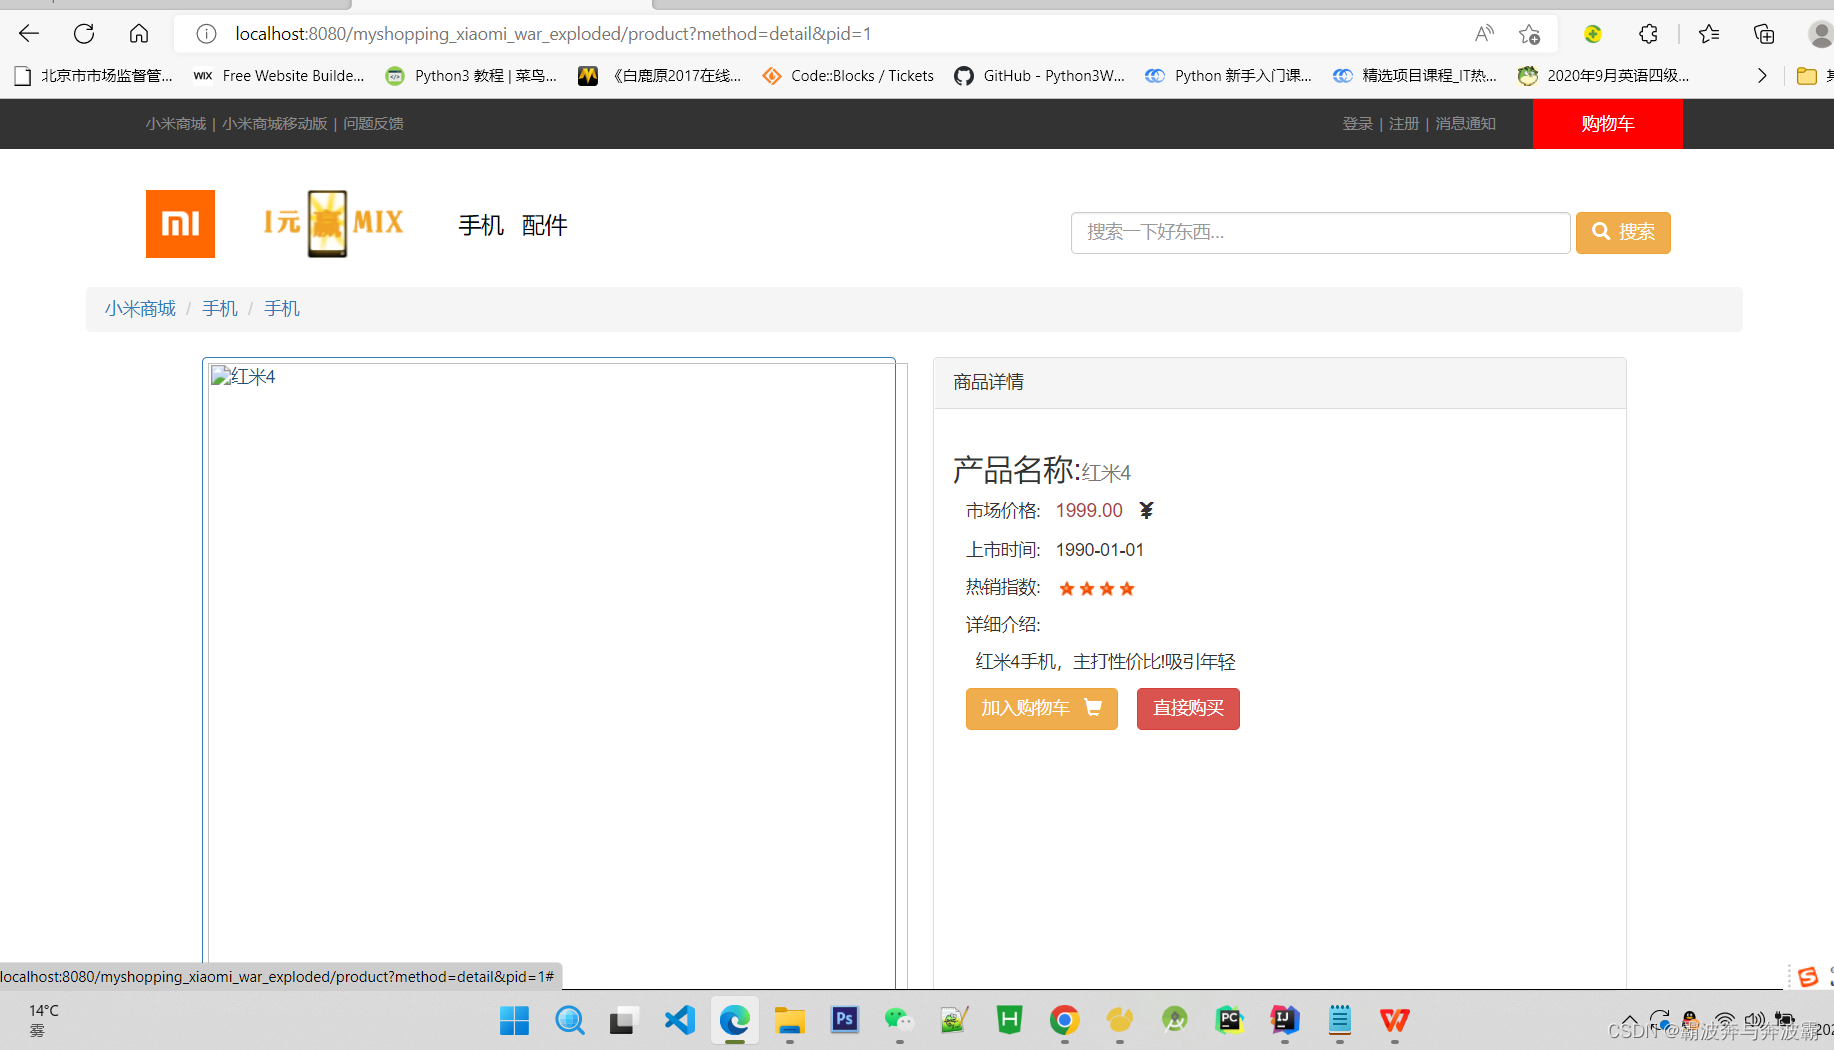
Task: Open Google Chrome from the taskbar
Action: pos(1065,1020)
